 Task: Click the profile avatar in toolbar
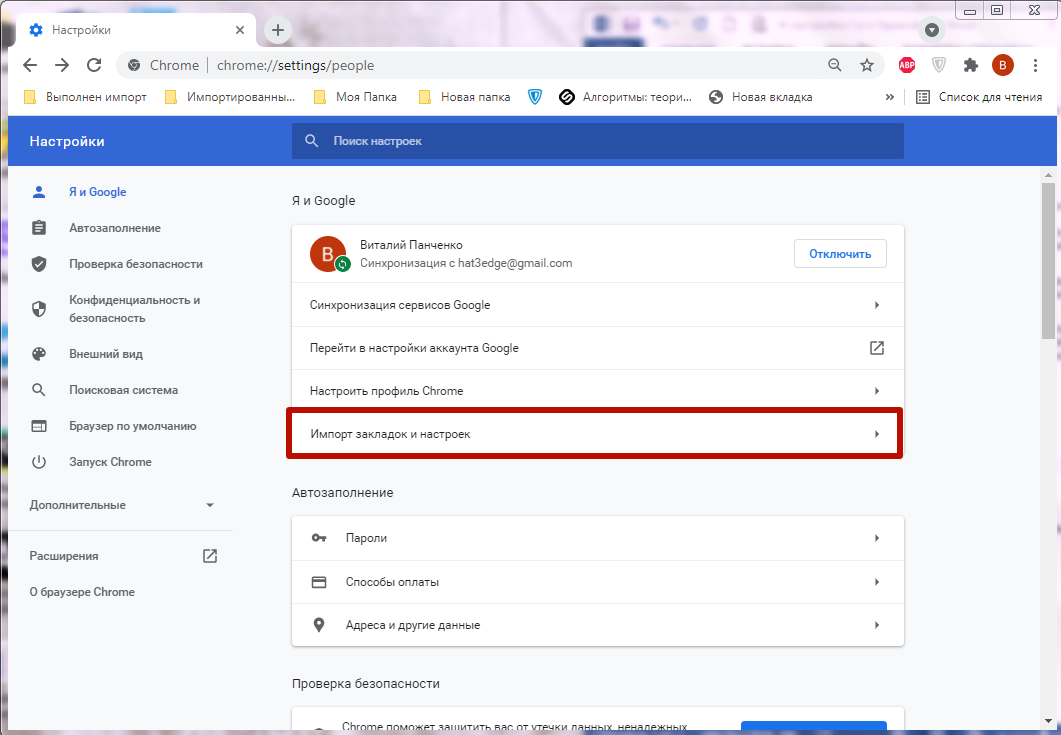pyautogui.click(x=1003, y=65)
